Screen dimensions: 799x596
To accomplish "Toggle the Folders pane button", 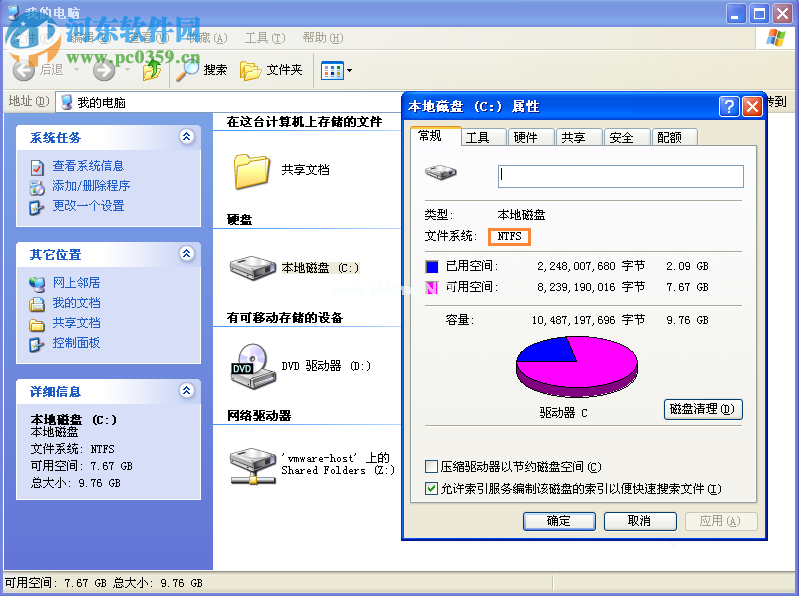I will click(x=271, y=70).
